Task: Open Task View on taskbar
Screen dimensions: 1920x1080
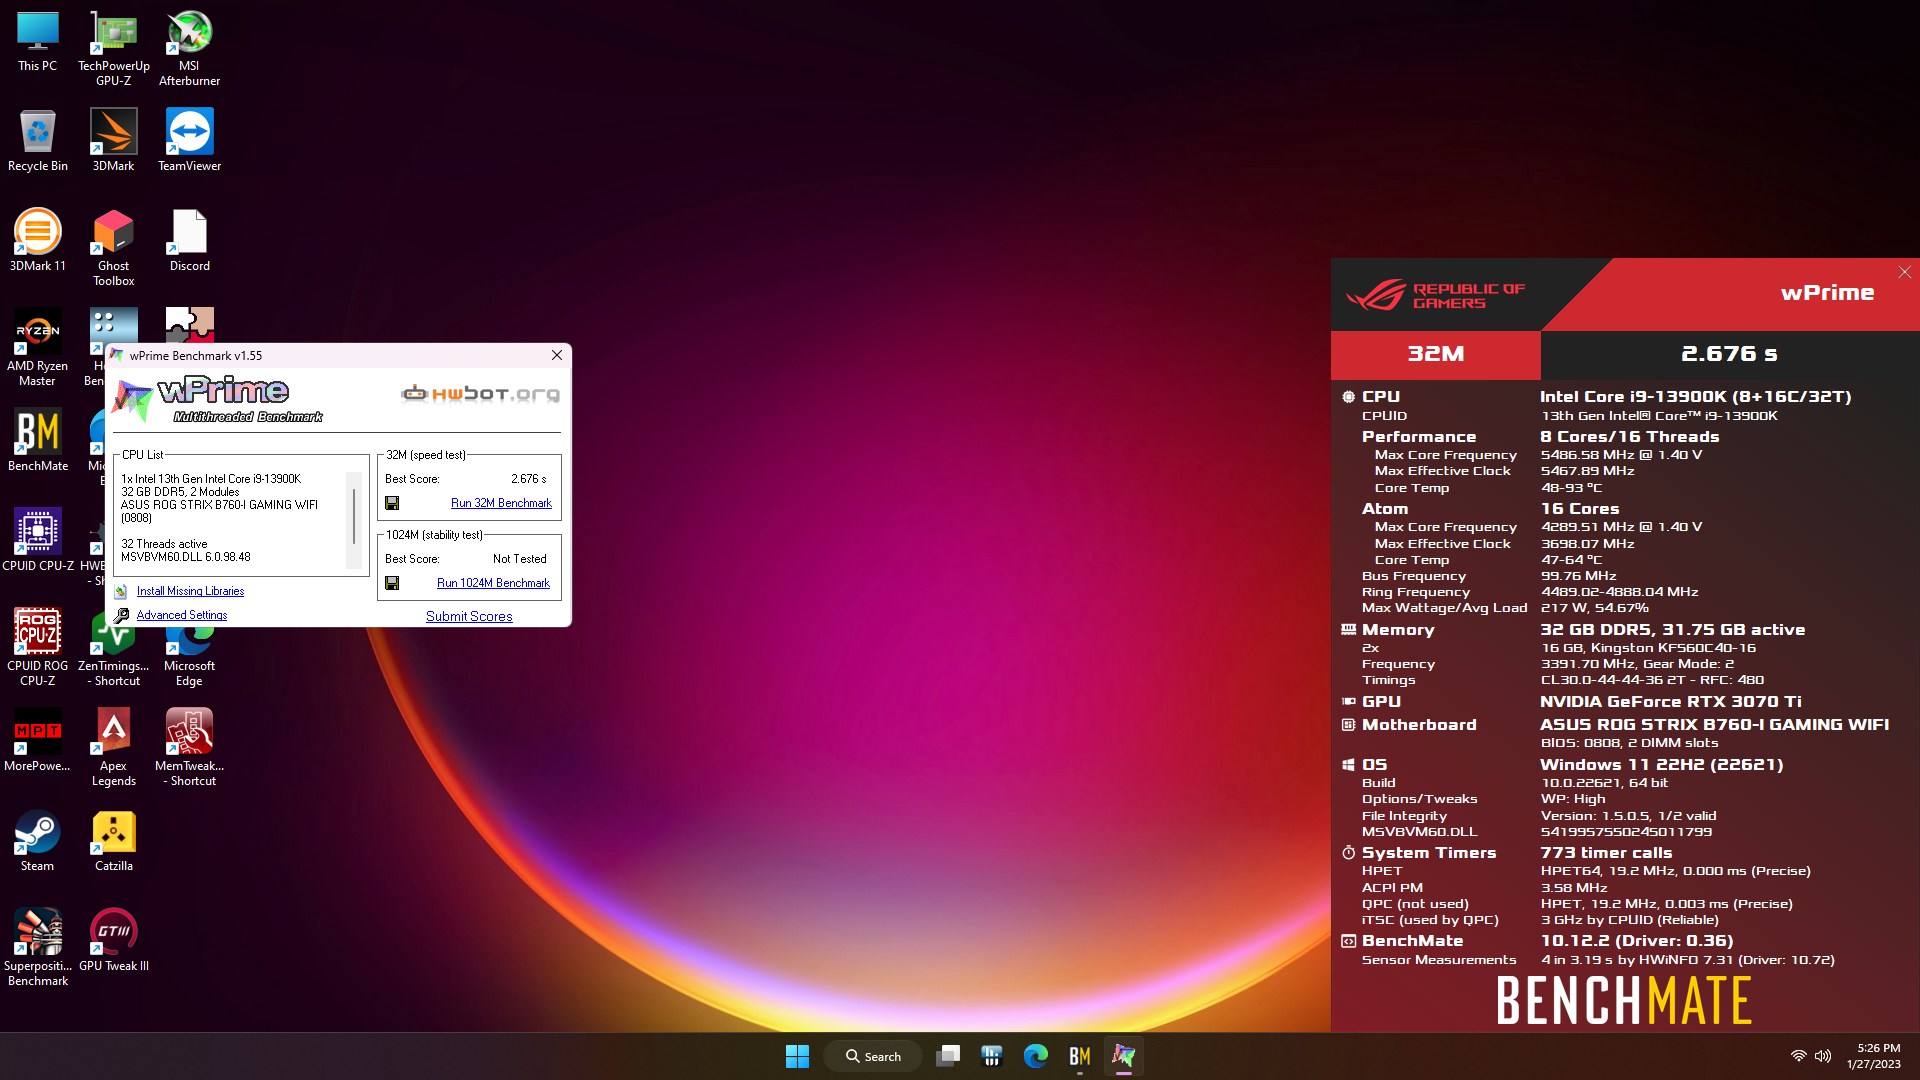Action: [x=948, y=1056]
